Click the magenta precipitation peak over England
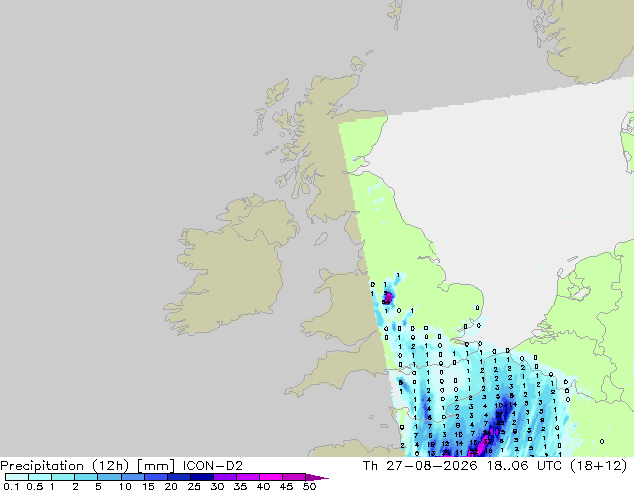Image resolution: width=634 pixels, height=490 pixels. (388, 298)
